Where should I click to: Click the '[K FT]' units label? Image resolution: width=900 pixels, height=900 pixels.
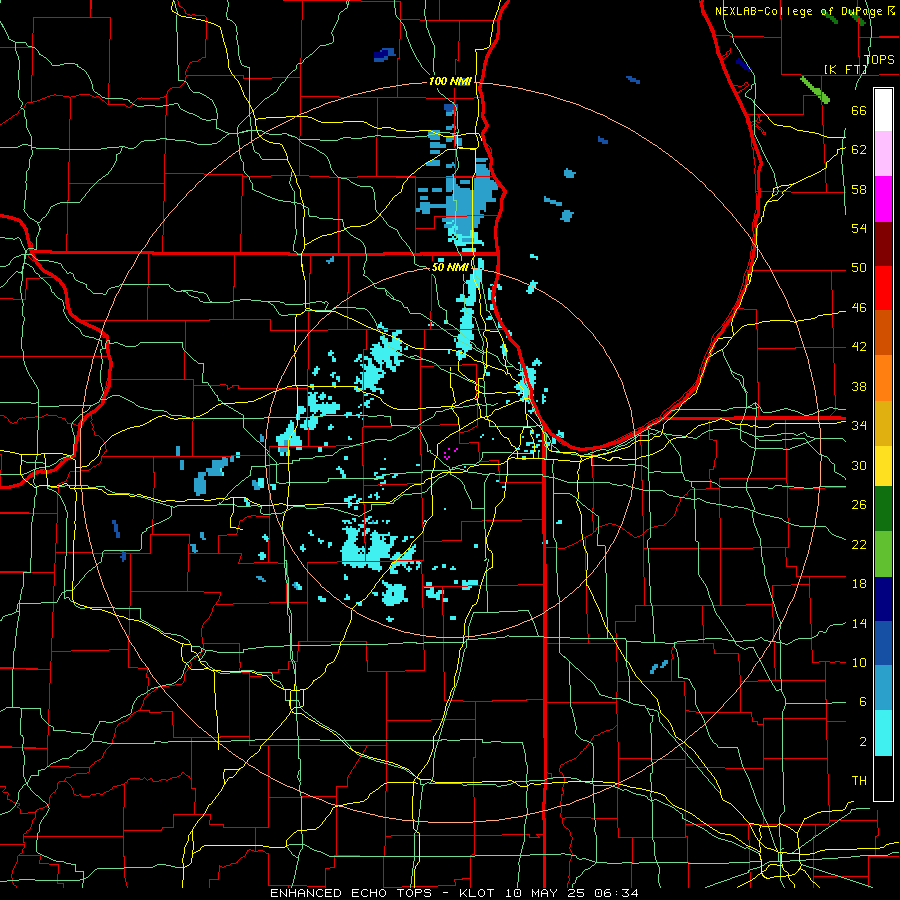coord(845,69)
